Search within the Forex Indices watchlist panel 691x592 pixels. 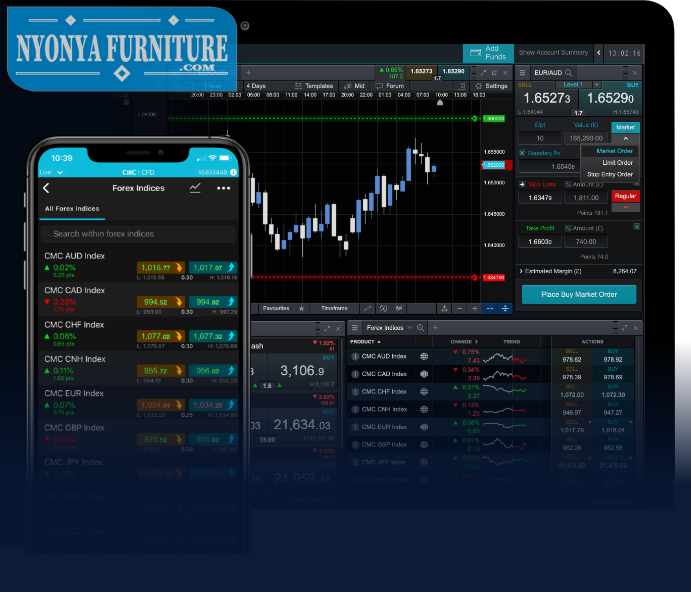tap(420, 328)
